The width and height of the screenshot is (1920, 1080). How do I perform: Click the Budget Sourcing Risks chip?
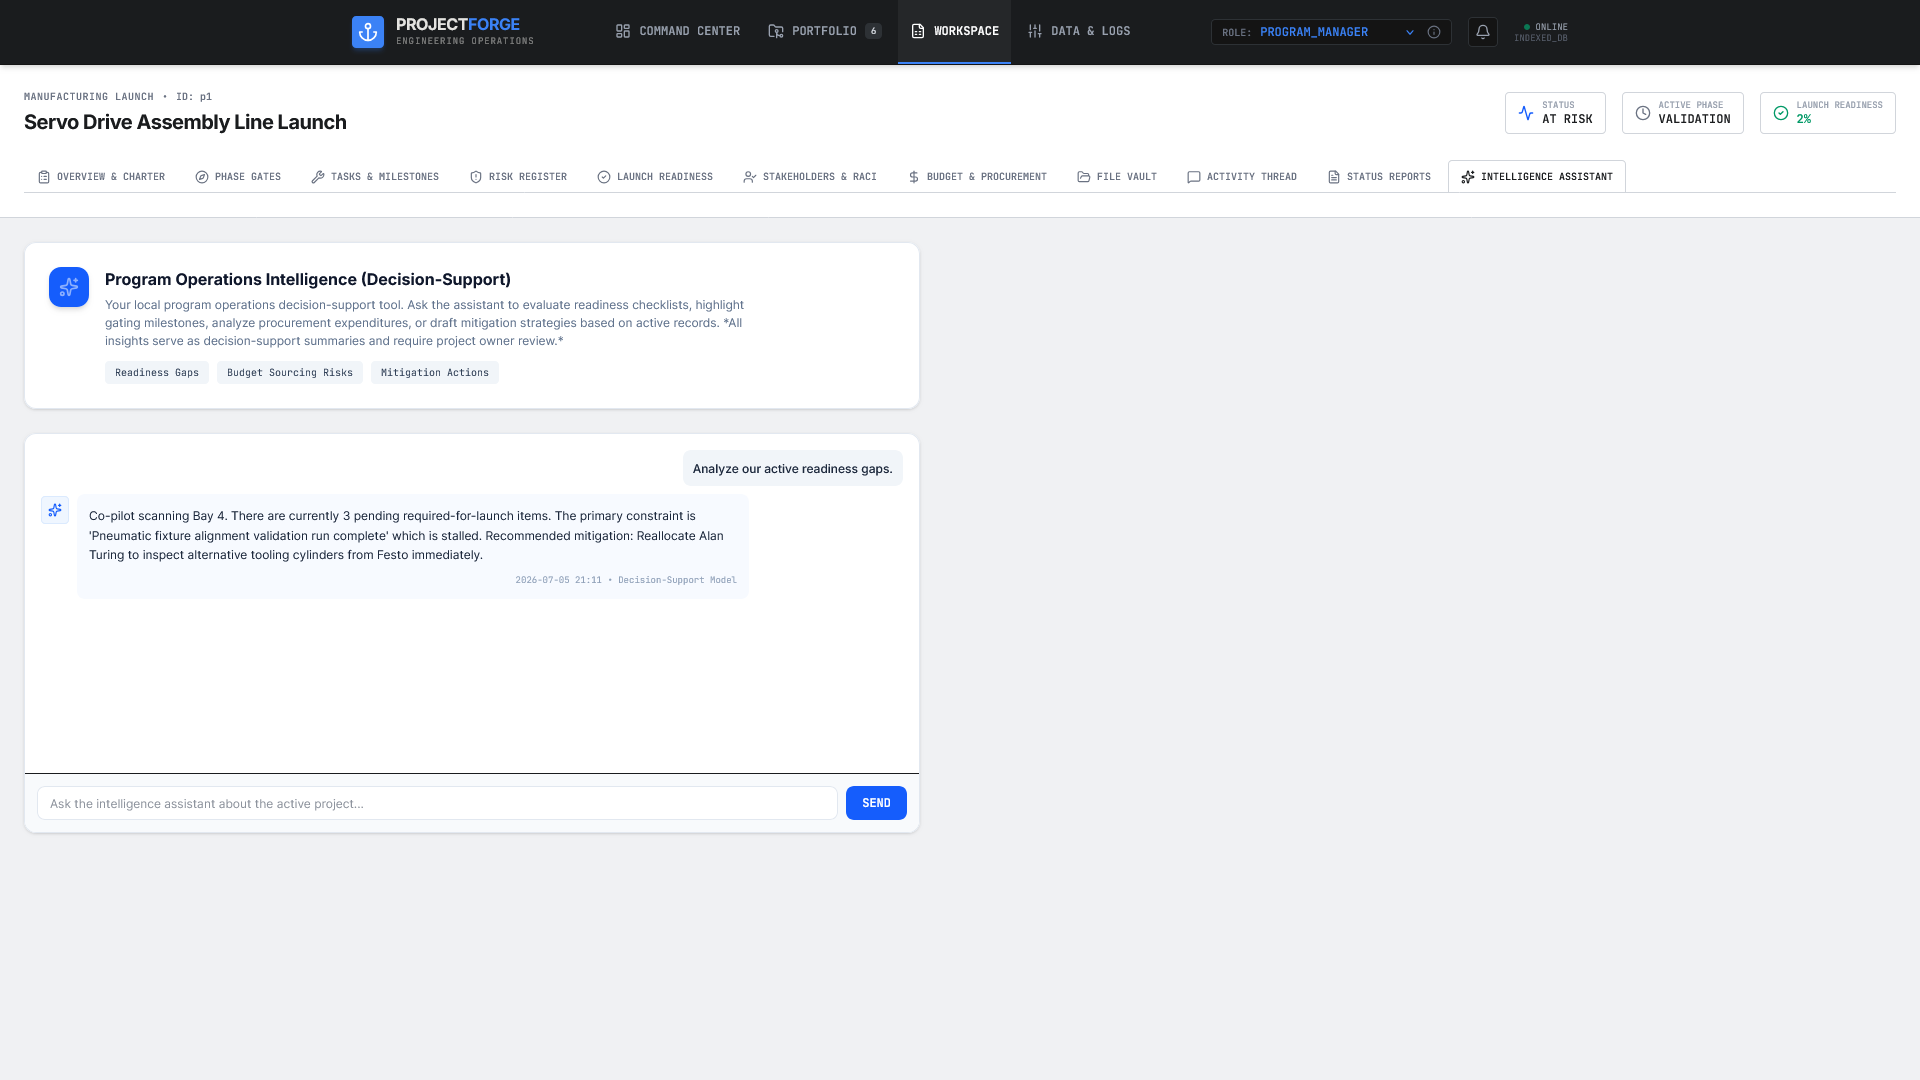coord(290,373)
